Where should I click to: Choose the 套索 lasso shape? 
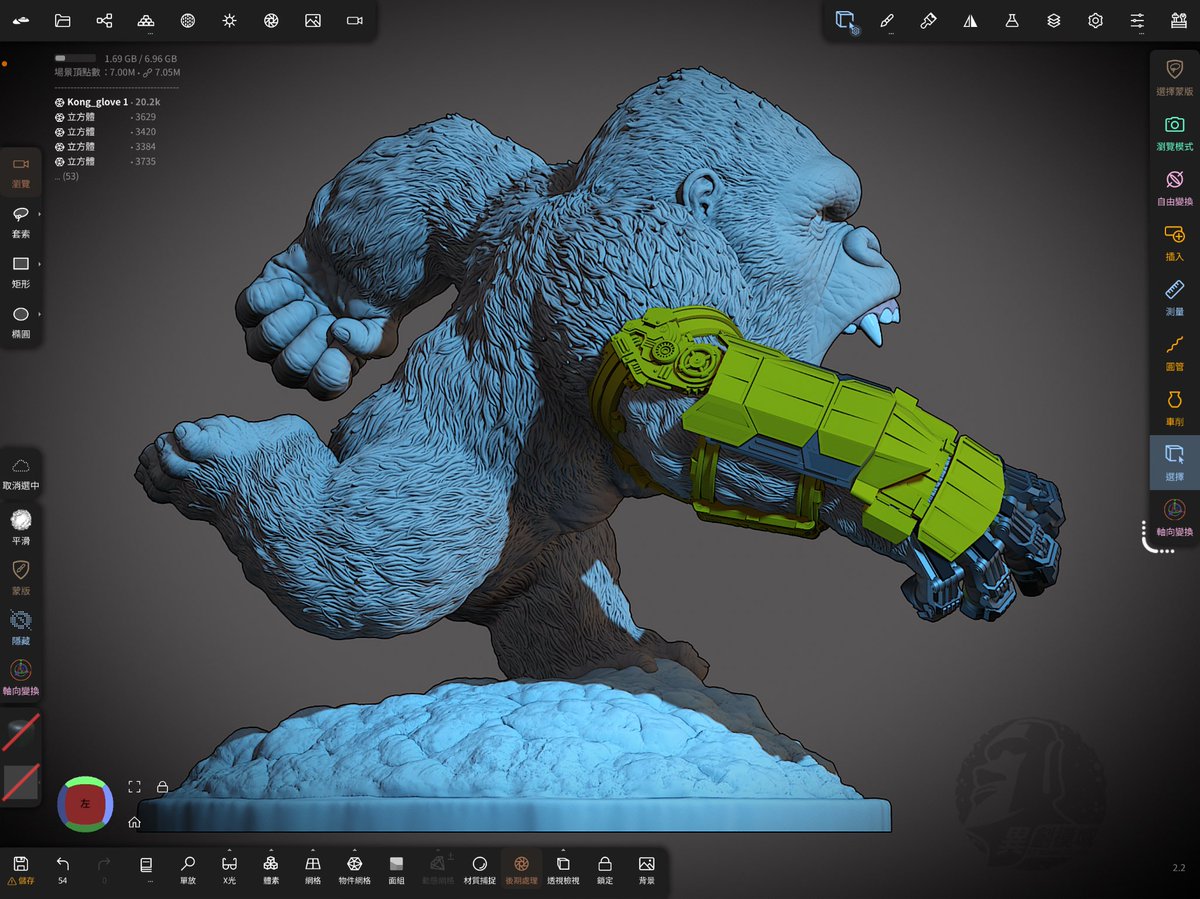(20, 222)
